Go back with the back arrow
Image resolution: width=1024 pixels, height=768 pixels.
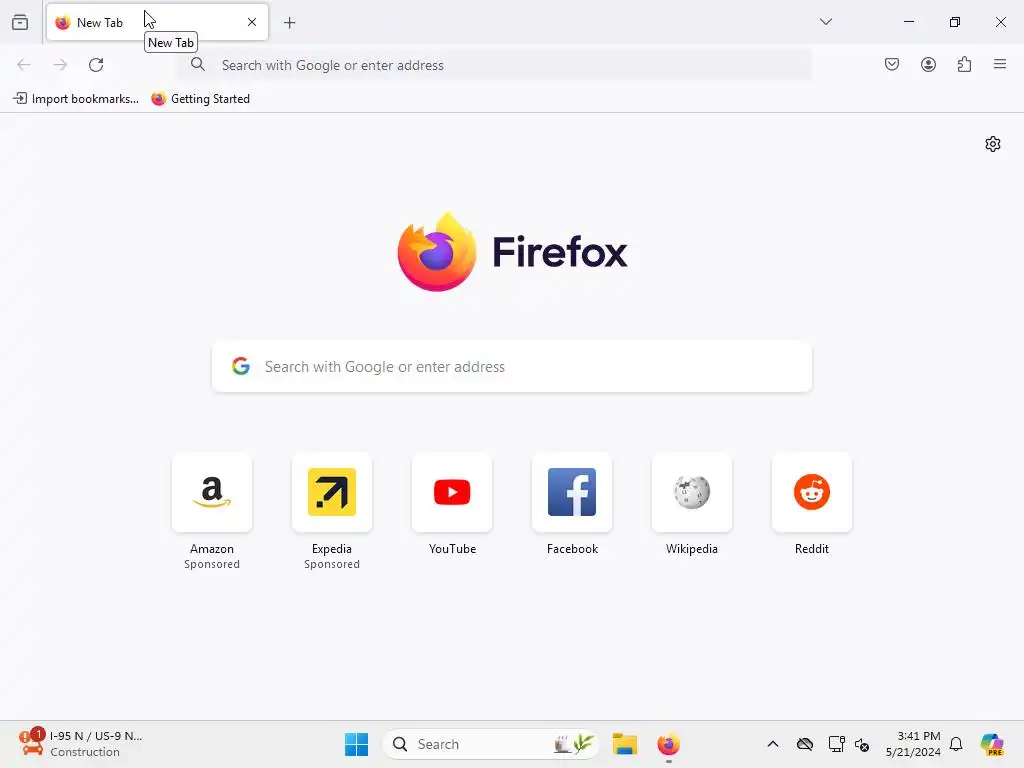(24, 65)
